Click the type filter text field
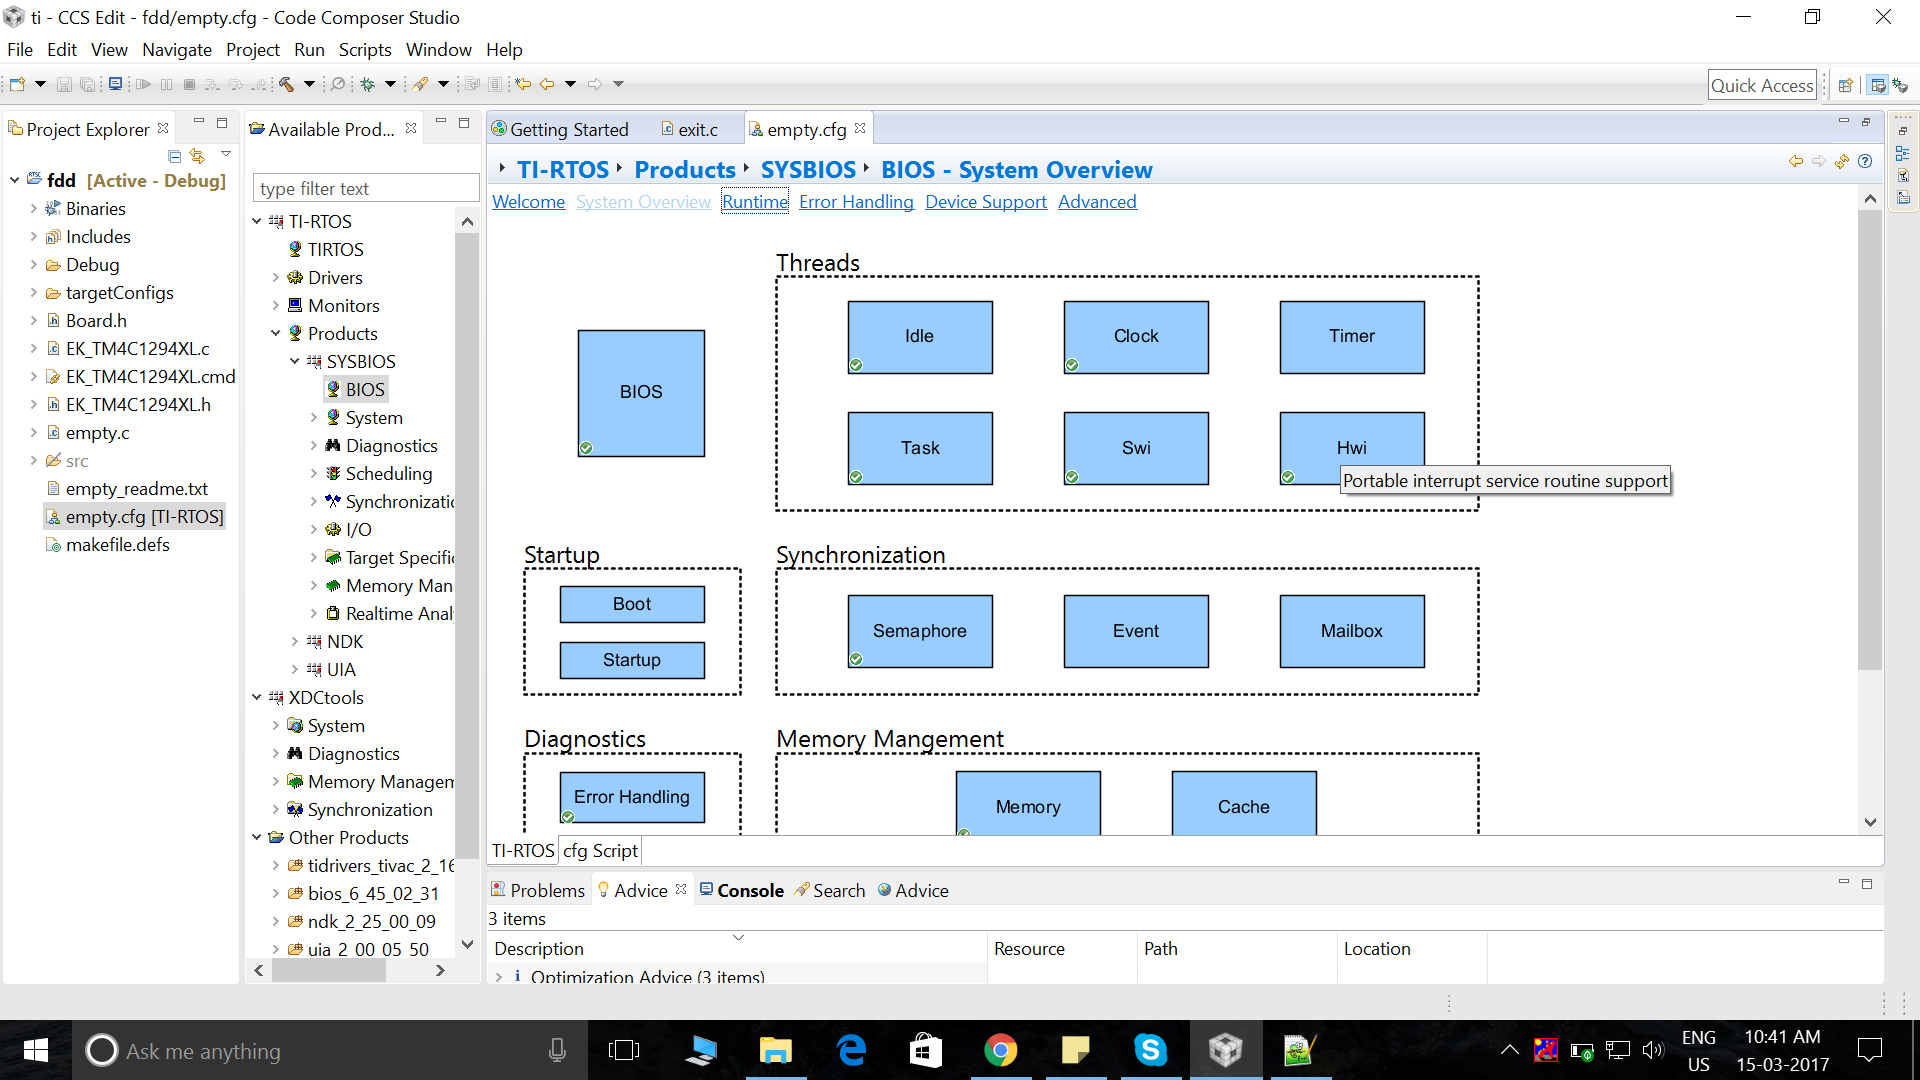The width and height of the screenshot is (1920, 1080). (x=367, y=188)
